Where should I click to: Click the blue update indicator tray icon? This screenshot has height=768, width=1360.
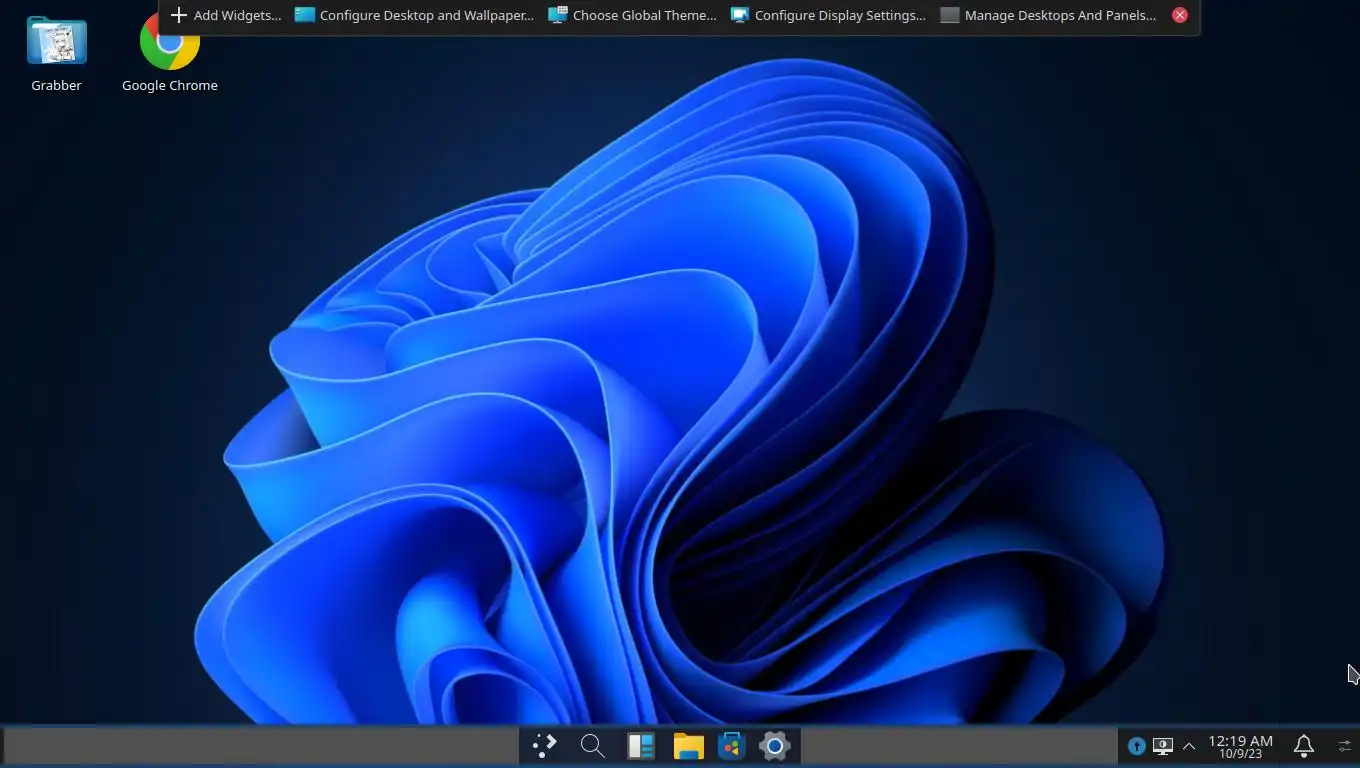[x=1136, y=746]
